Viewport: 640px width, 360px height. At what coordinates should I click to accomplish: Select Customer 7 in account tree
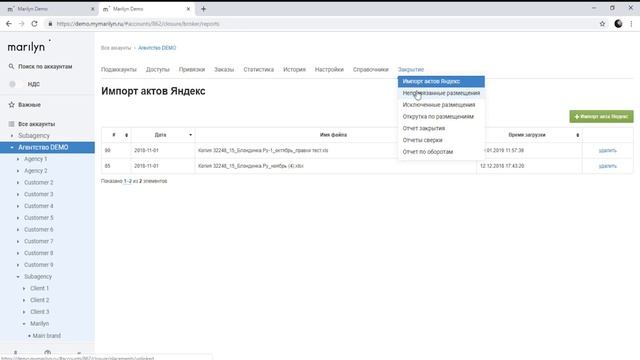coord(38,241)
